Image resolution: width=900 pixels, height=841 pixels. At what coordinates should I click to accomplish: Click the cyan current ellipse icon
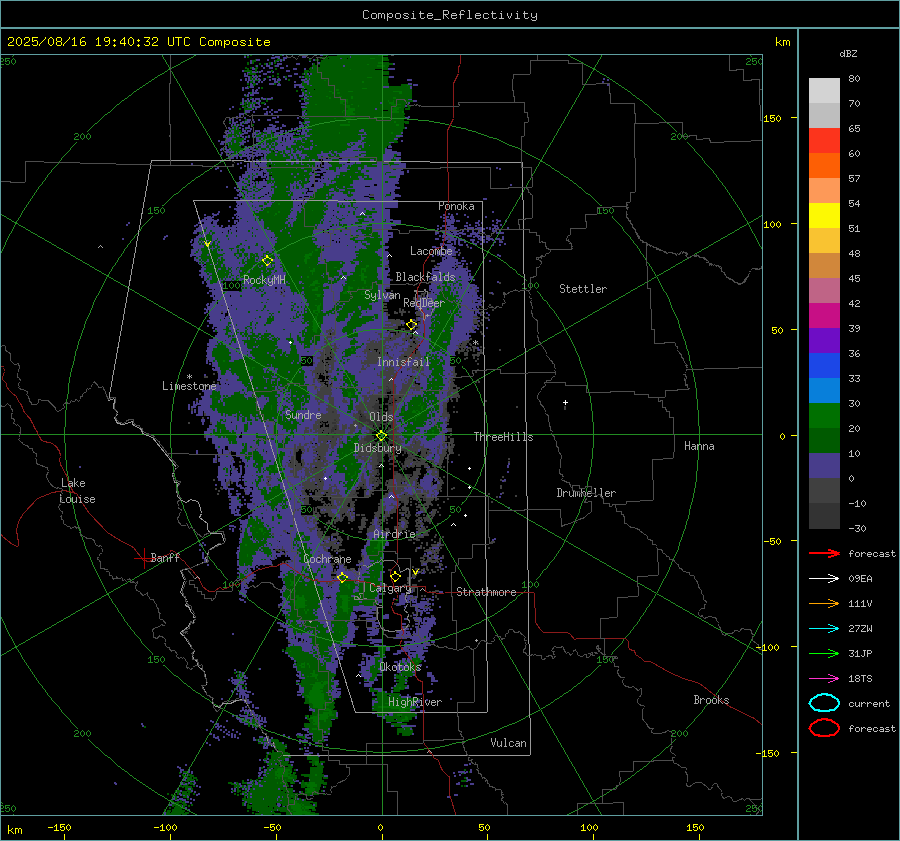click(x=824, y=703)
